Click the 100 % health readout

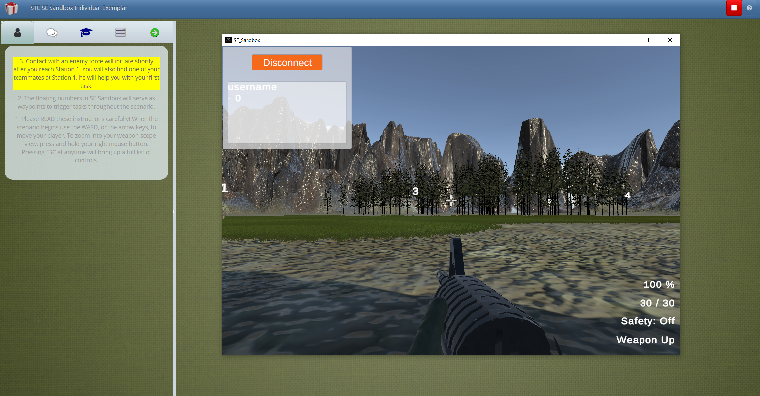point(659,285)
